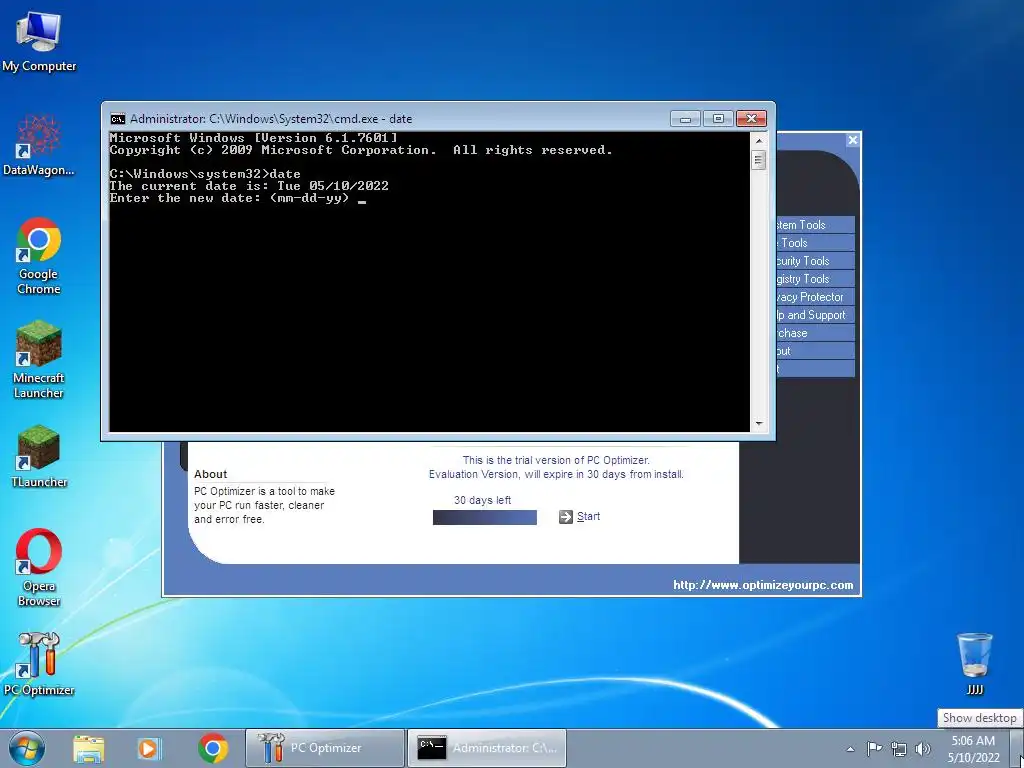Open Registry Tools in PC Optimizer menu
1024x768 pixels.
click(x=815, y=279)
